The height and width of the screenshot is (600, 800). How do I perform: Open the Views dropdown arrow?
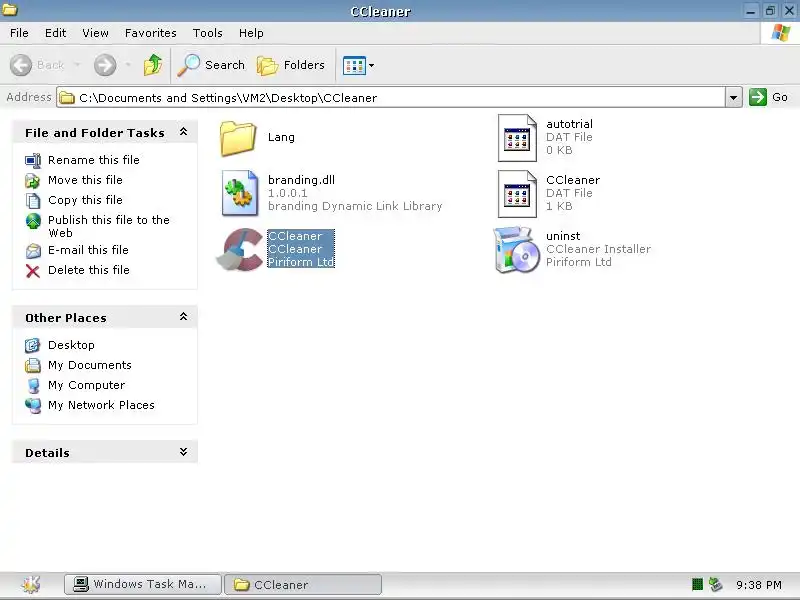[x=371, y=65]
